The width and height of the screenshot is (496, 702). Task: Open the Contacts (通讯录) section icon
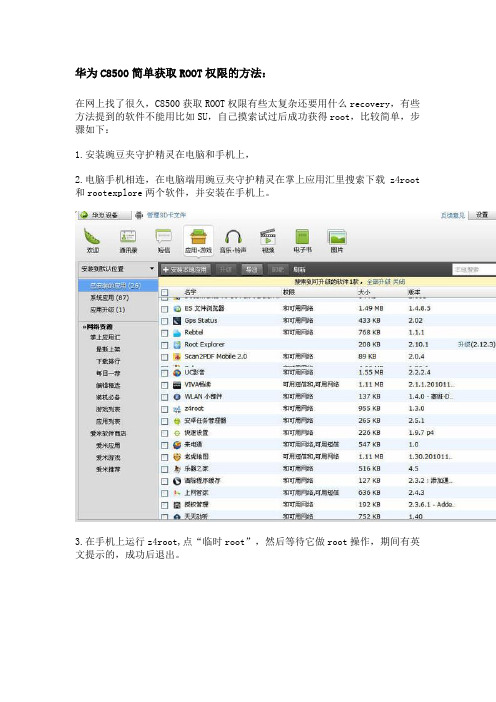tap(128, 236)
